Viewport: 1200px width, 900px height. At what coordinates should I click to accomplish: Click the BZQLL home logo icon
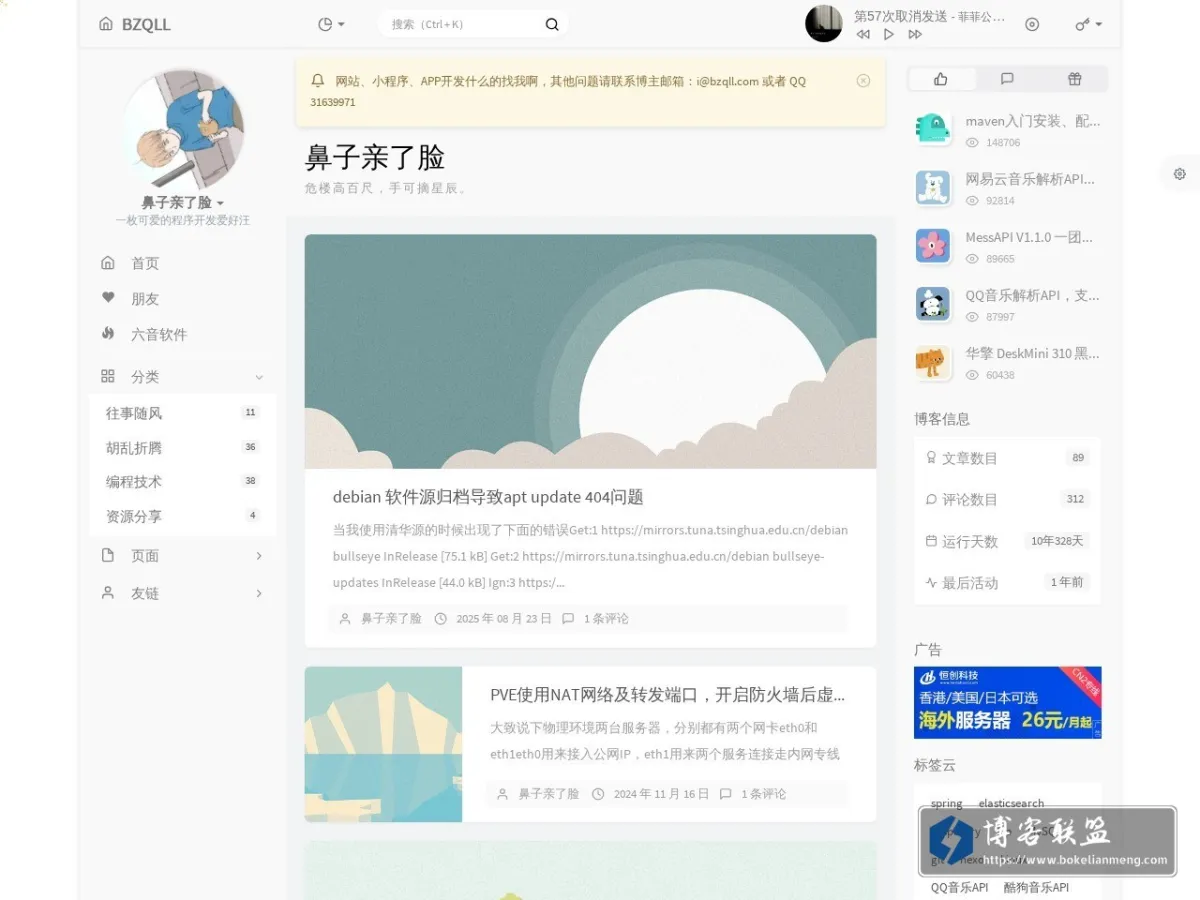[106, 24]
